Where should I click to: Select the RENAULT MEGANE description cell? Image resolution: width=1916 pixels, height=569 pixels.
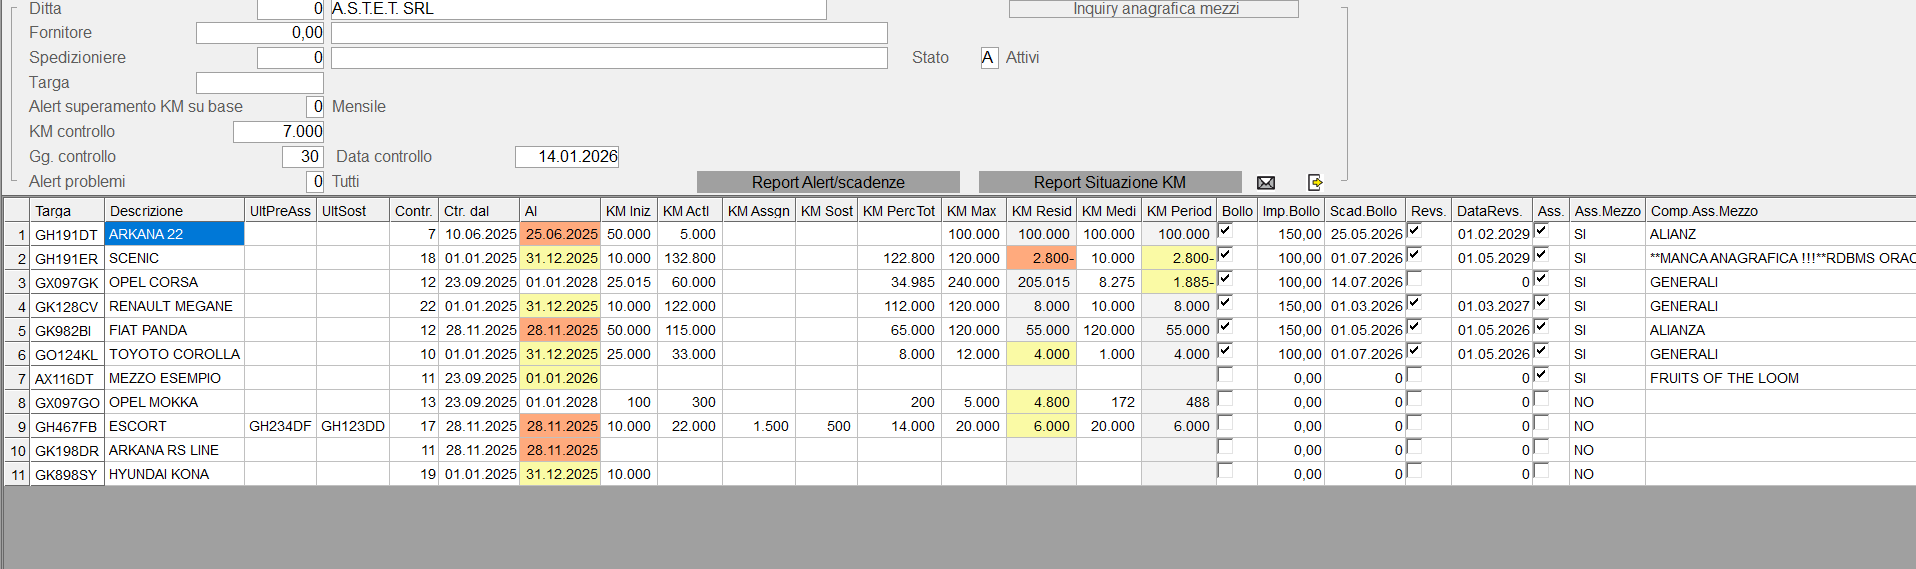coord(174,306)
